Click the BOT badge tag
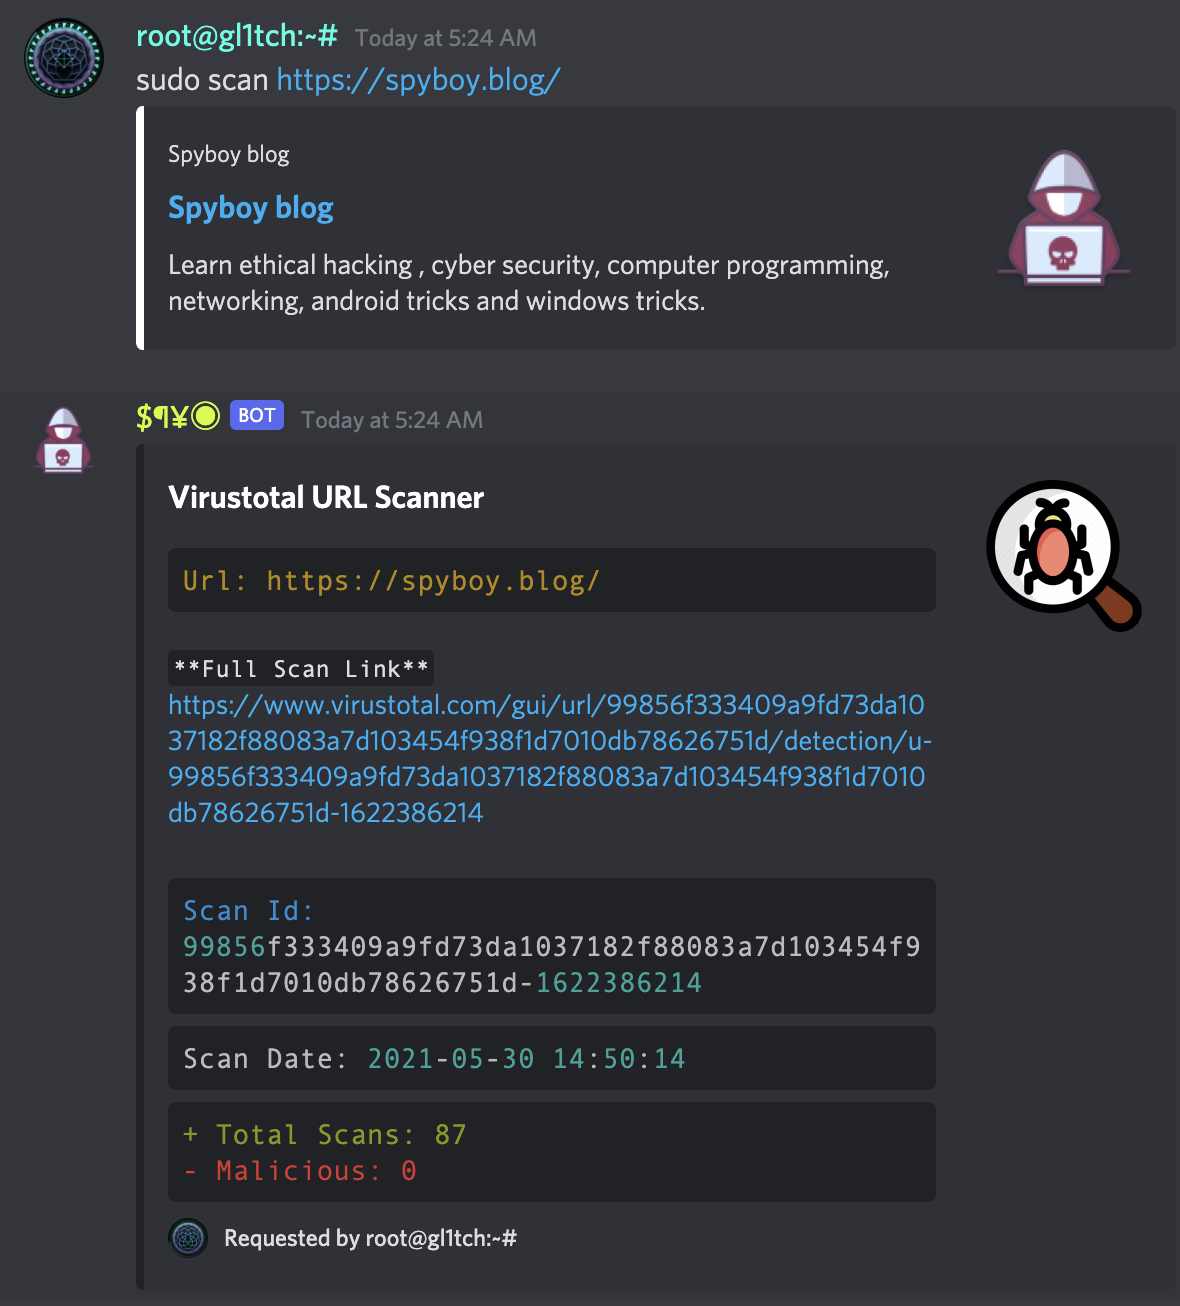The image size is (1180, 1306). pyautogui.click(x=257, y=415)
